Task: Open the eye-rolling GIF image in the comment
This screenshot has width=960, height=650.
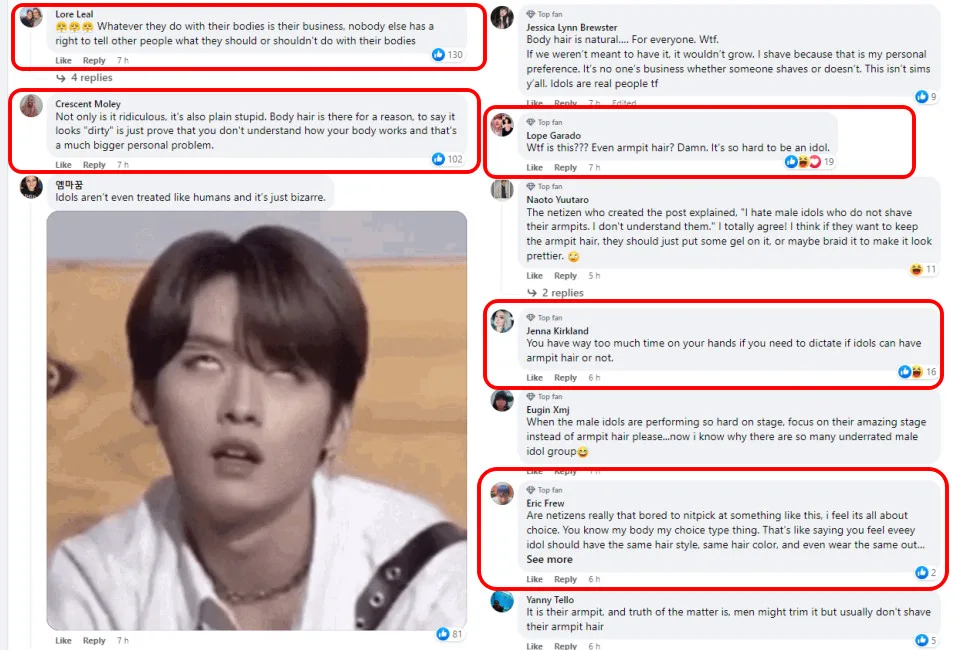Action: pos(257,420)
